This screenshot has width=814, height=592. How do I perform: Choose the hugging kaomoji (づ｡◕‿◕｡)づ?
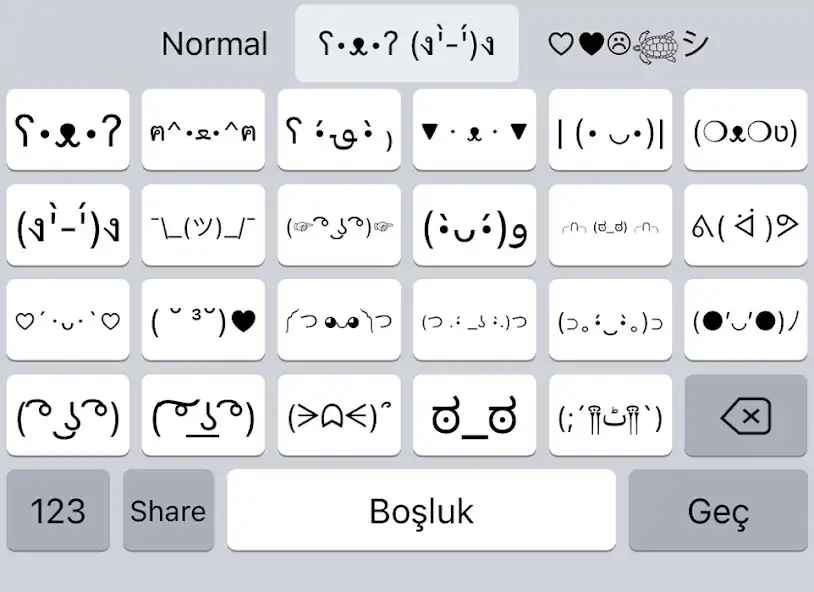pyautogui.click(x=610, y=321)
